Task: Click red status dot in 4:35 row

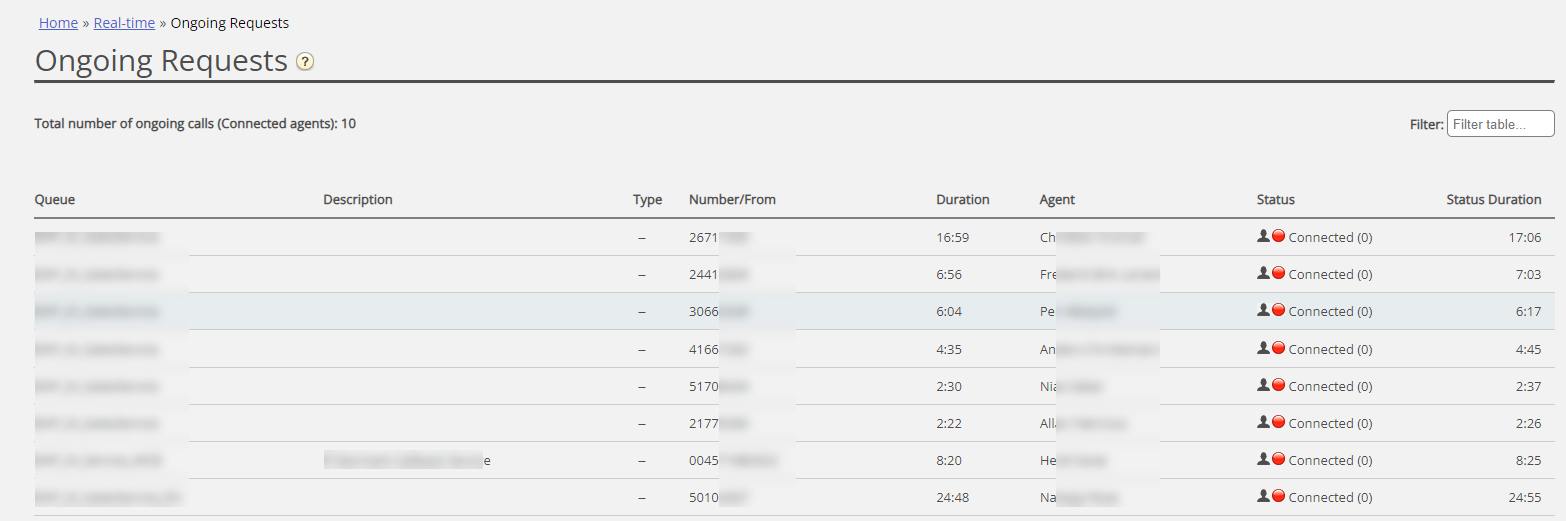Action: 1278,348
